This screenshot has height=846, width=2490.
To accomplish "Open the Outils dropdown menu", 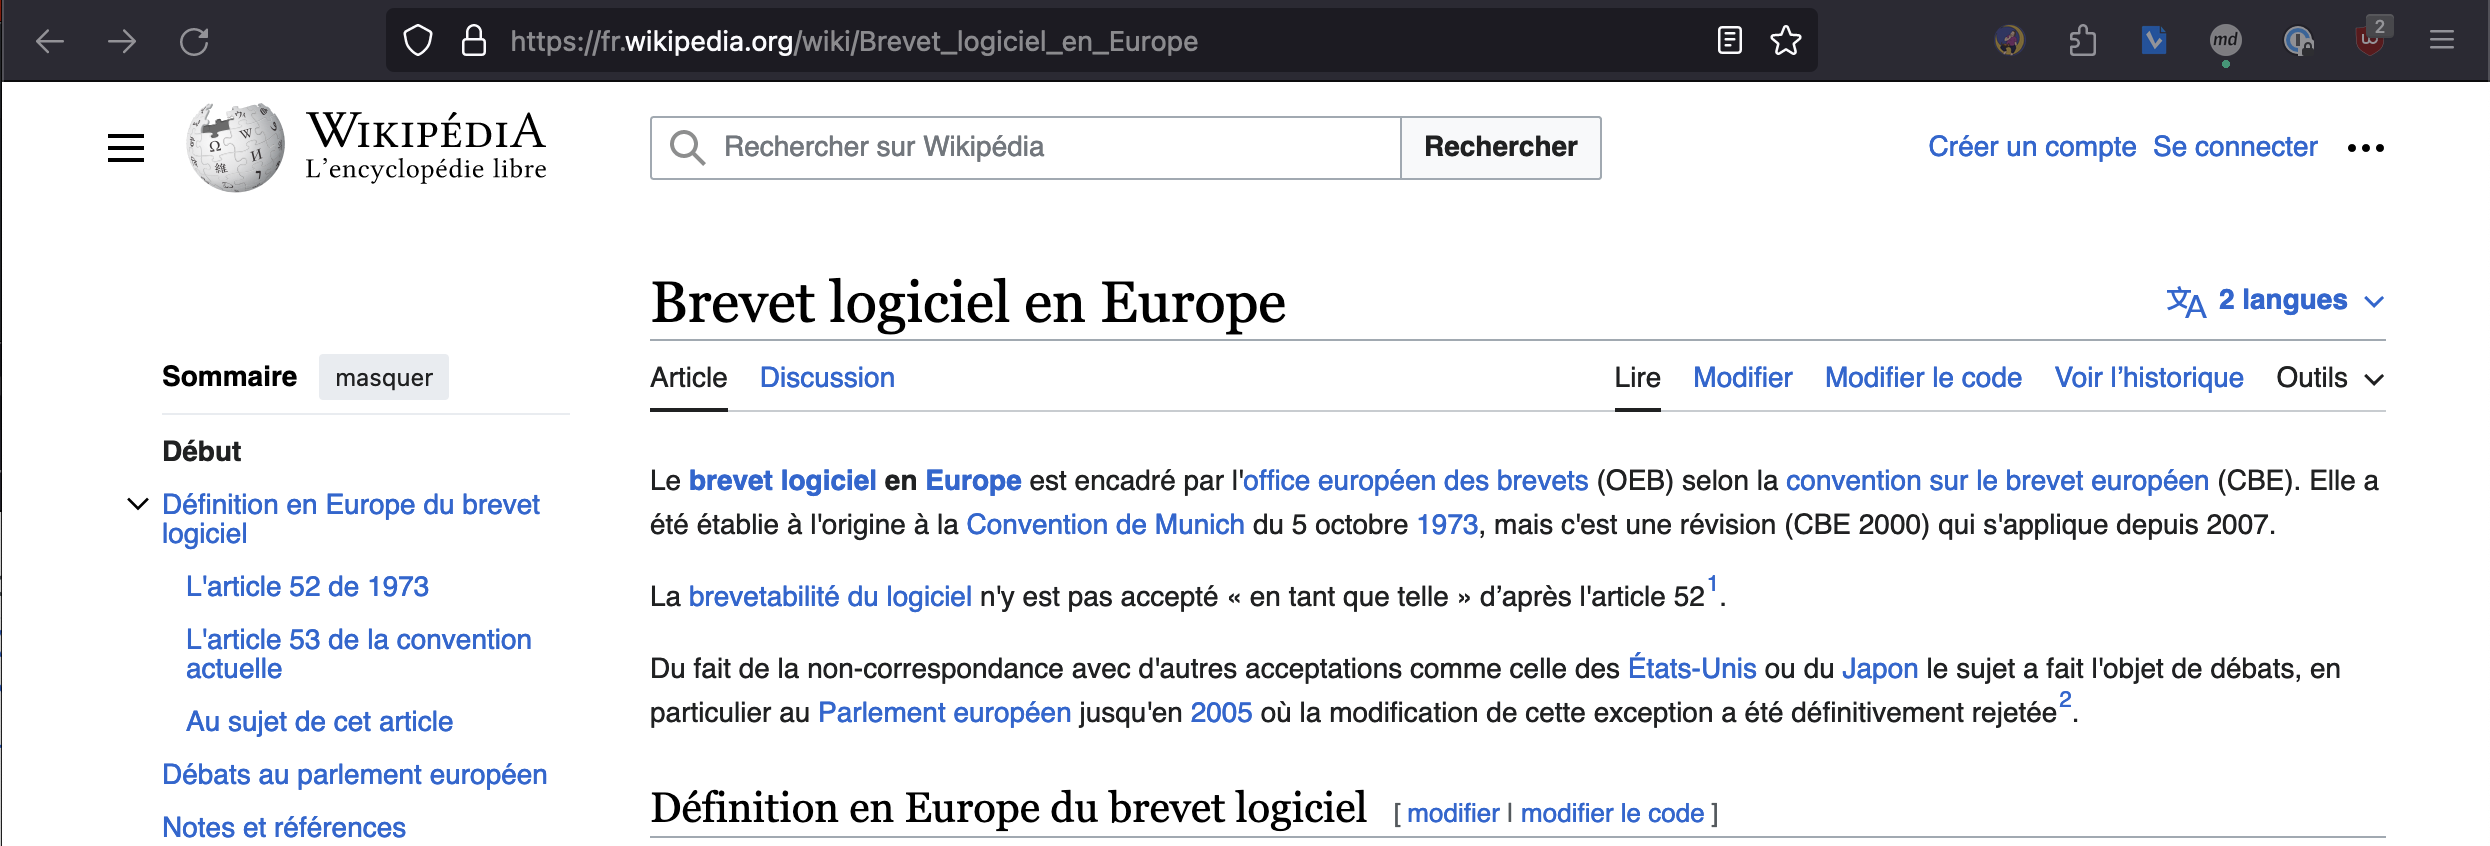I will 2330,378.
